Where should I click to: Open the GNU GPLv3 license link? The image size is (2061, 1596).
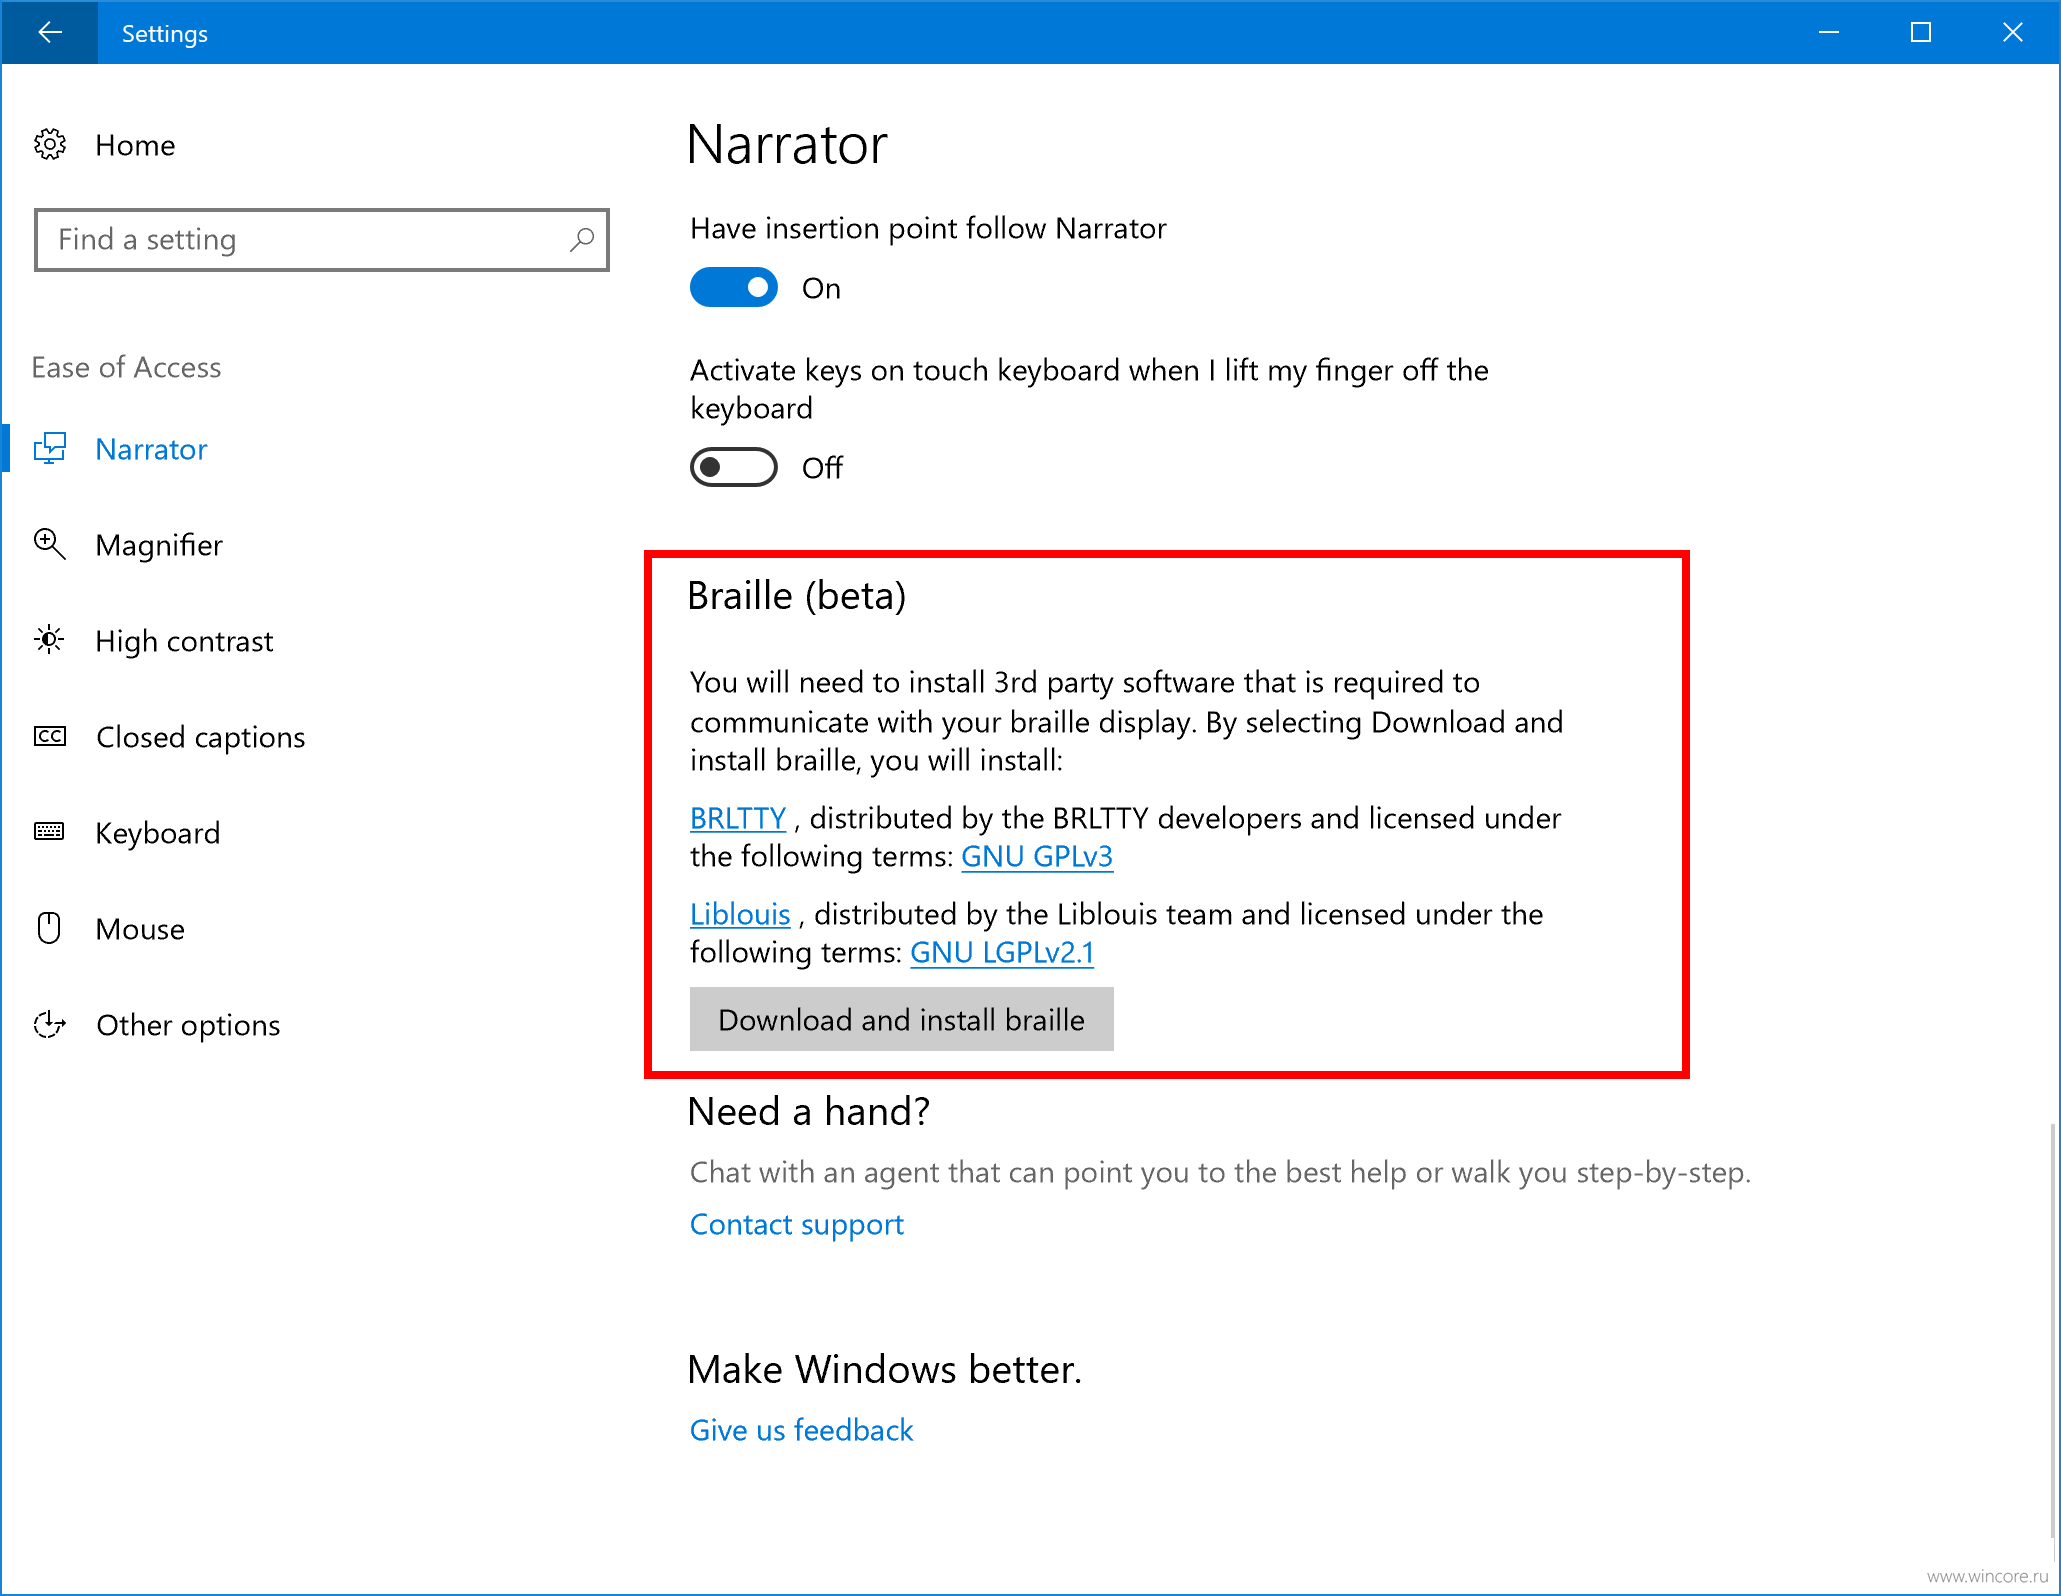(x=1037, y=856)
